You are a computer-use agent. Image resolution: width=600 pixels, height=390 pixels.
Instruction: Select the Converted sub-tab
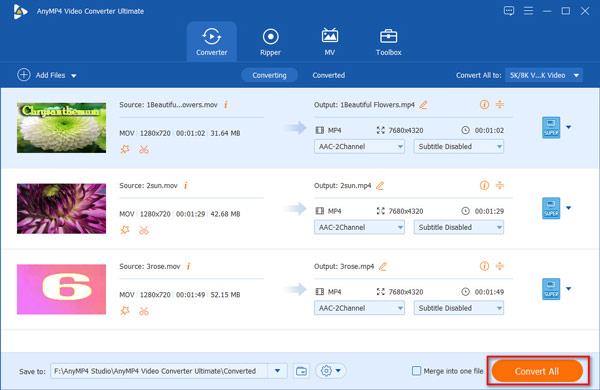pos(329,75)
